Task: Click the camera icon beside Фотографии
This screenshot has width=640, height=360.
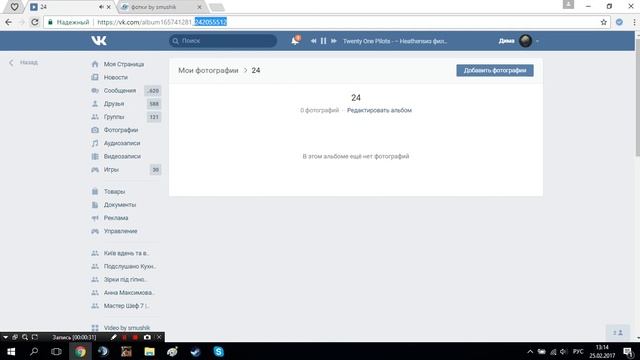Action: [95, 130]
